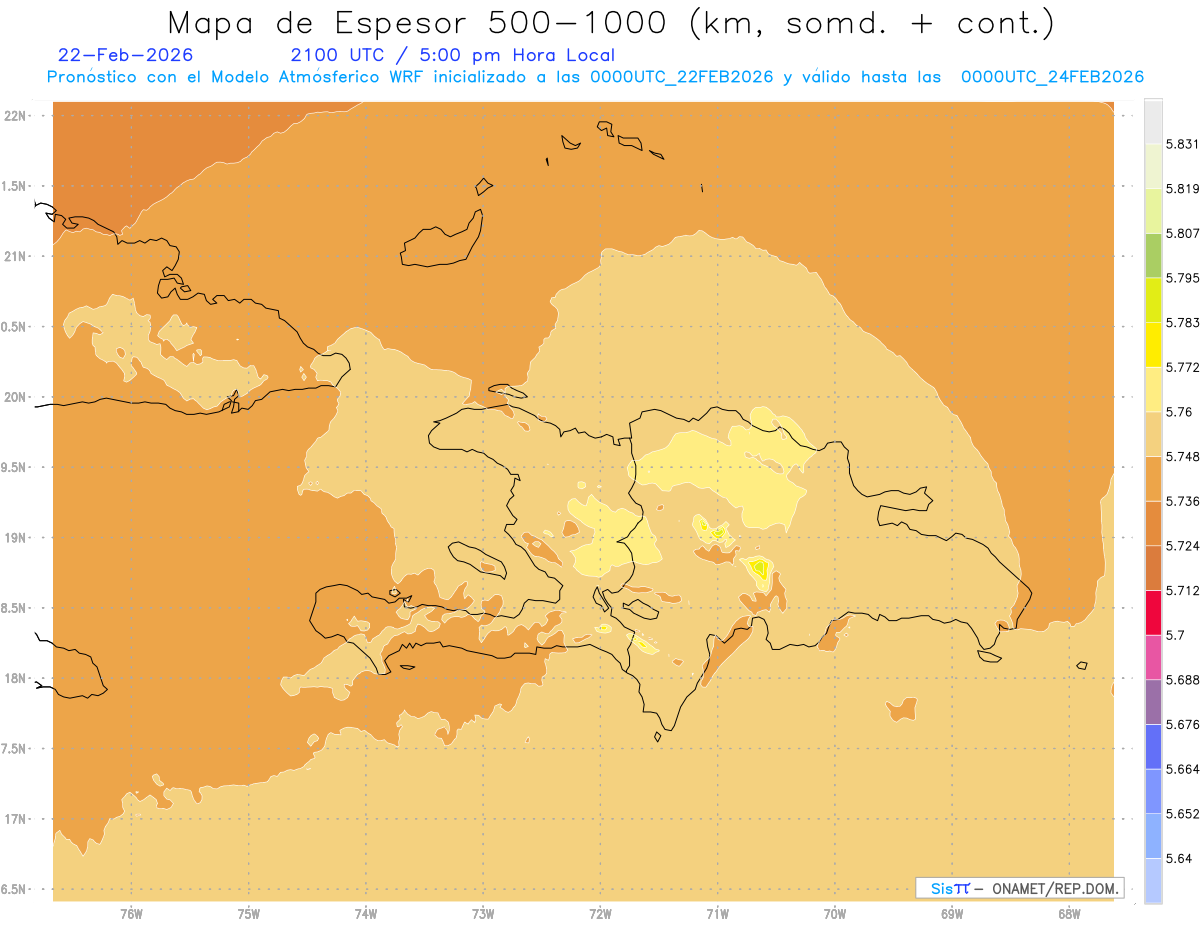Click the 'SisTT - ONAMET/REP.DOM.' credit box
1200x927 pixels.
click(1019, 888)
